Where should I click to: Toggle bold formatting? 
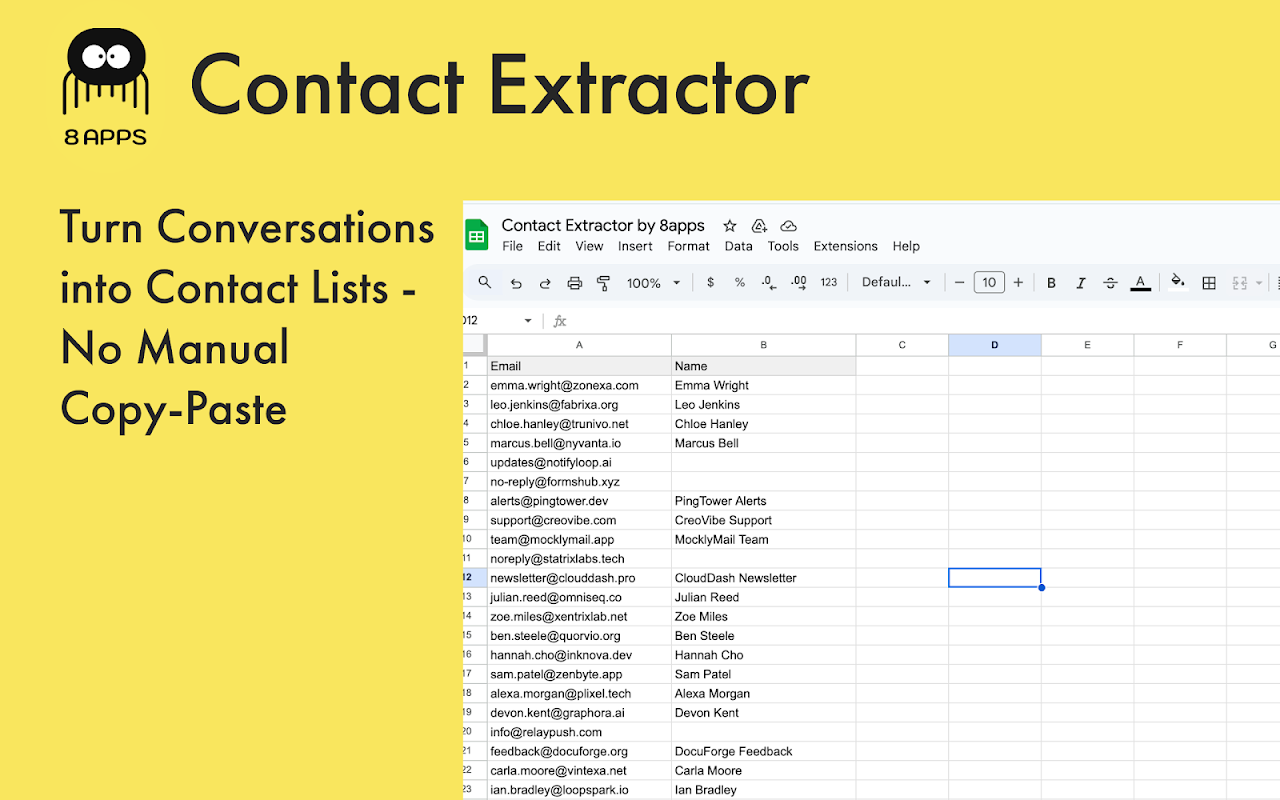(x=1051, y=282)
